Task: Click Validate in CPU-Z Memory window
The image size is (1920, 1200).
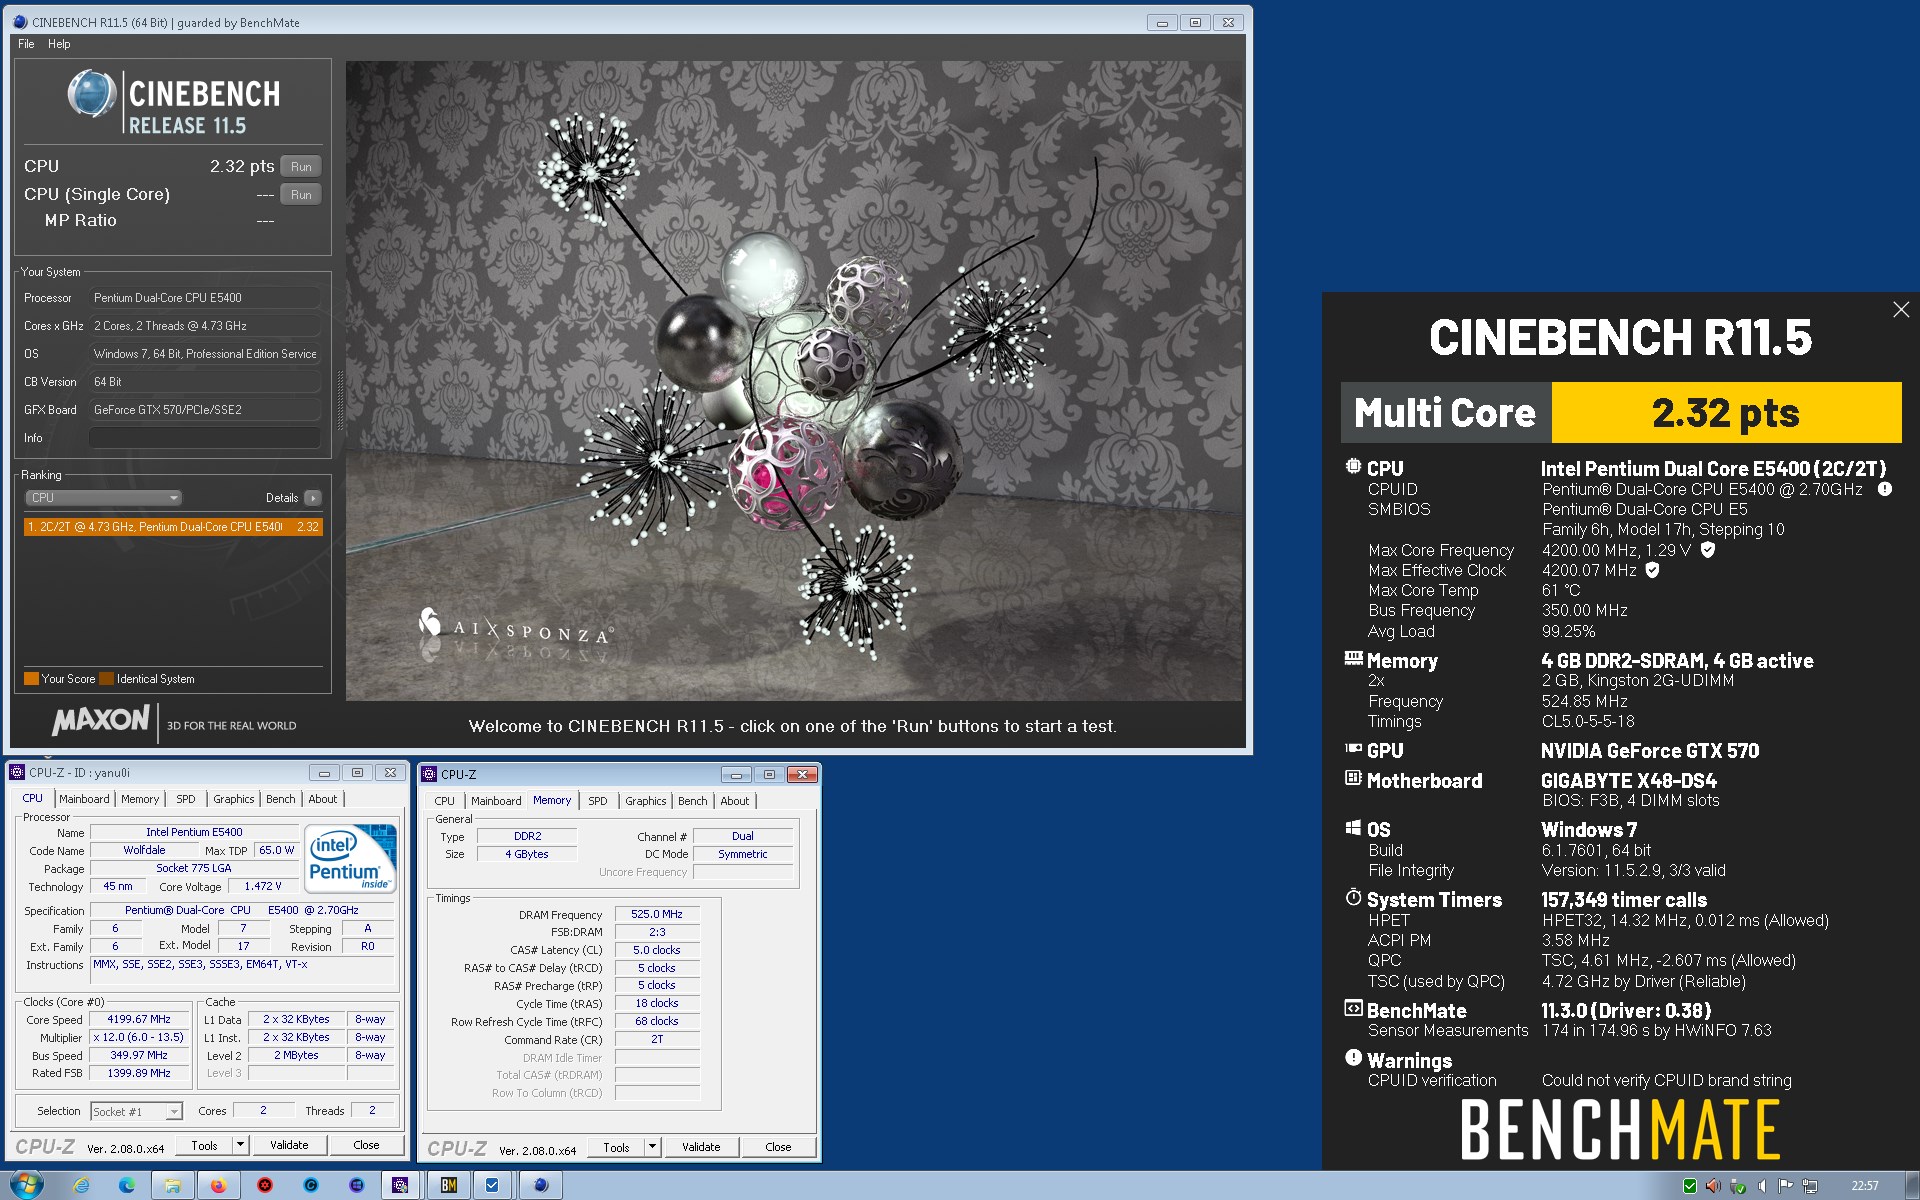Action: 701,1147
